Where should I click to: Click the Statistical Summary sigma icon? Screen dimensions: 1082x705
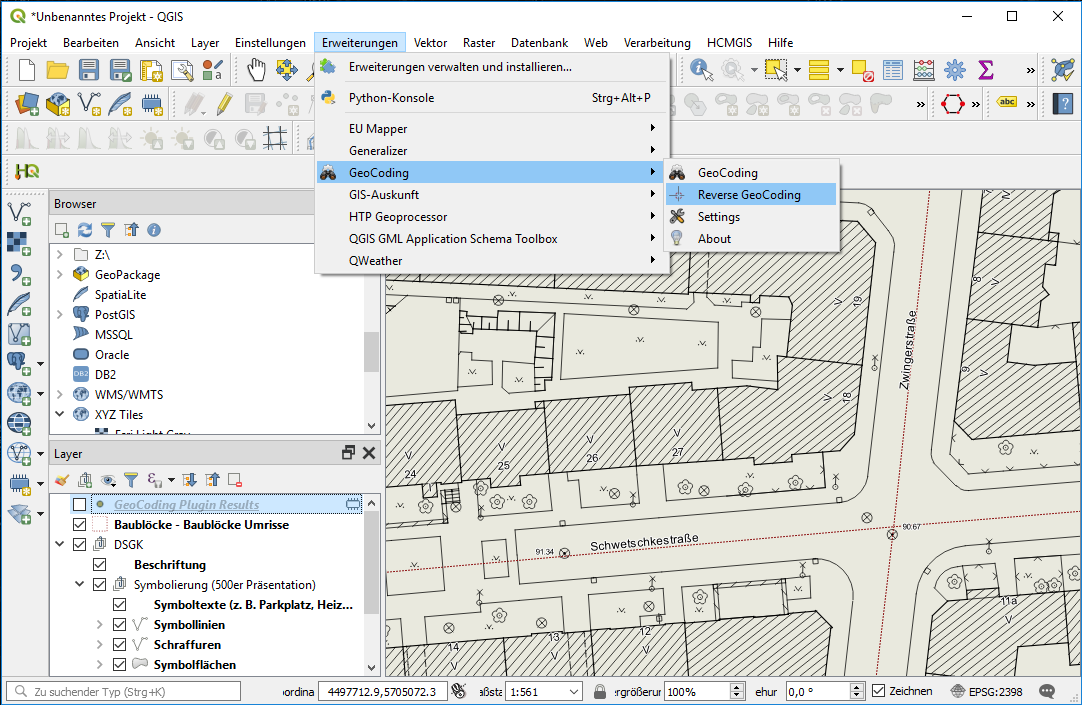[x=985, y=70]
